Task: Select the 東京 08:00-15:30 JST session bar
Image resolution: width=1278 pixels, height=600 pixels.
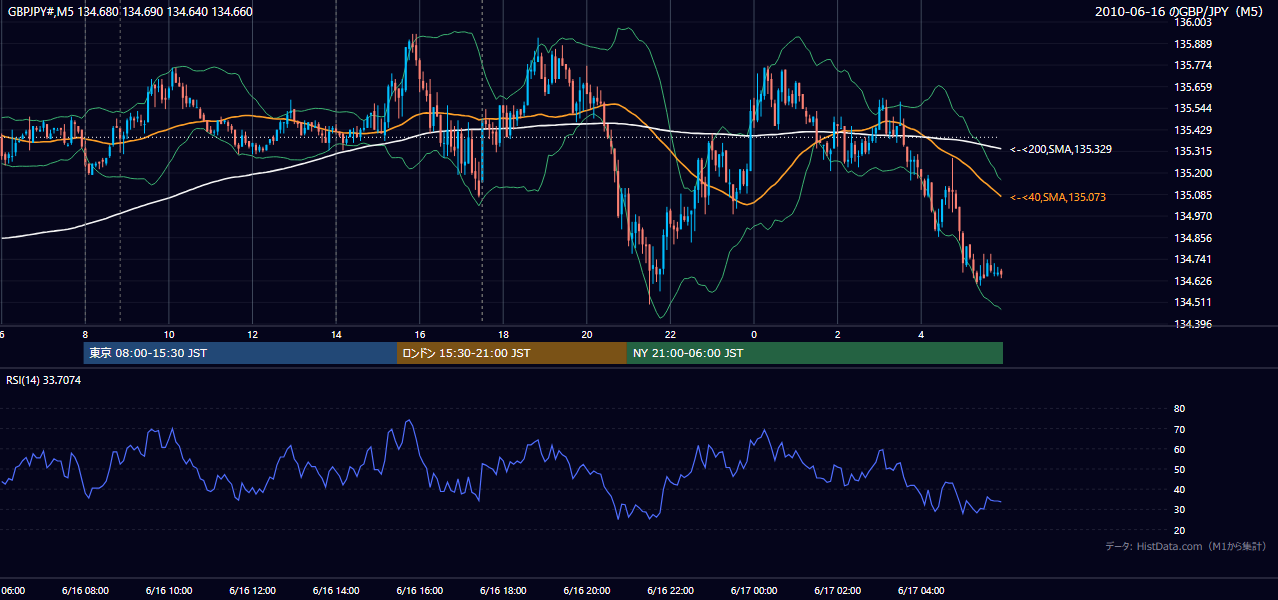Action: pos(240,353)
